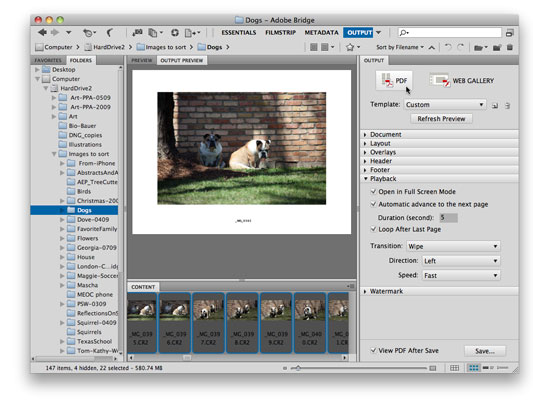
Task: Click the create new folder icon
Action: [497, 47]
